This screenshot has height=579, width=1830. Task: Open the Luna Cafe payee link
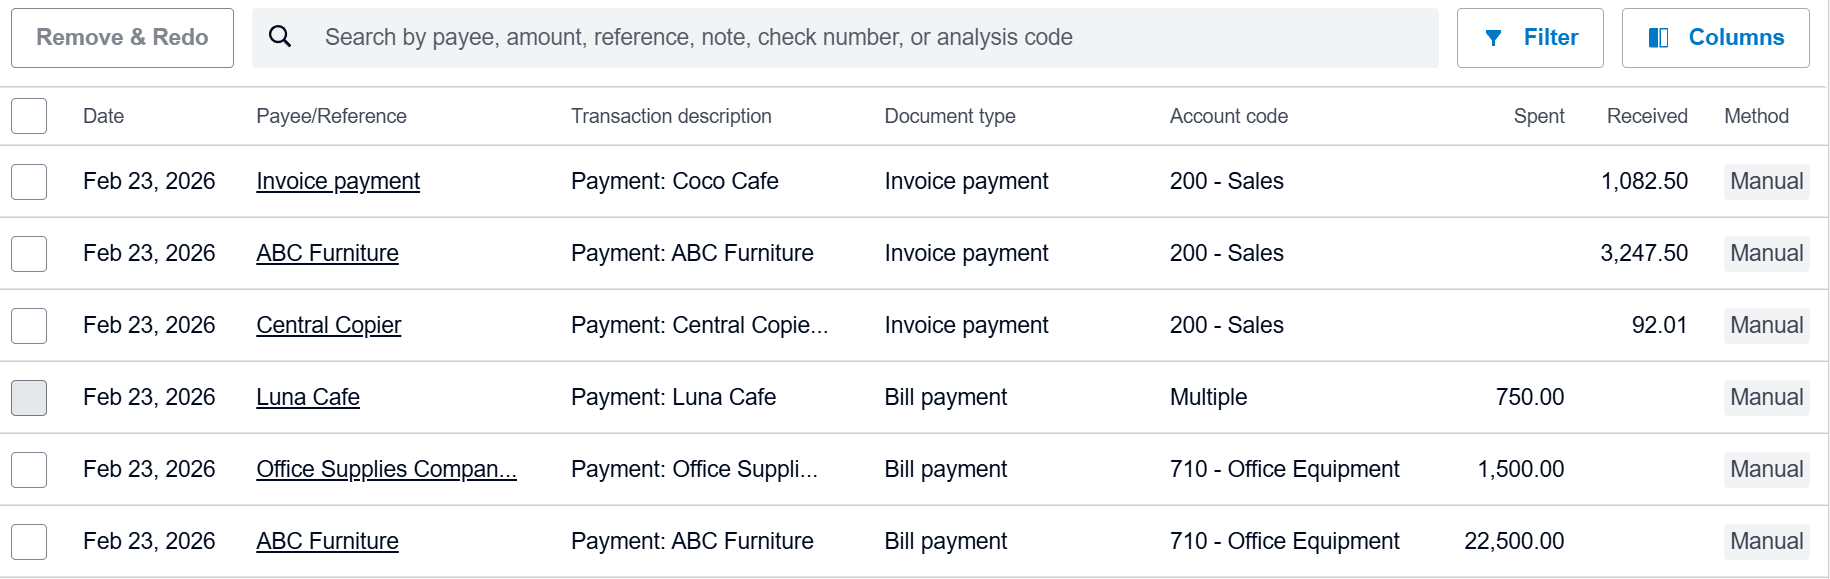coord(308,397)
